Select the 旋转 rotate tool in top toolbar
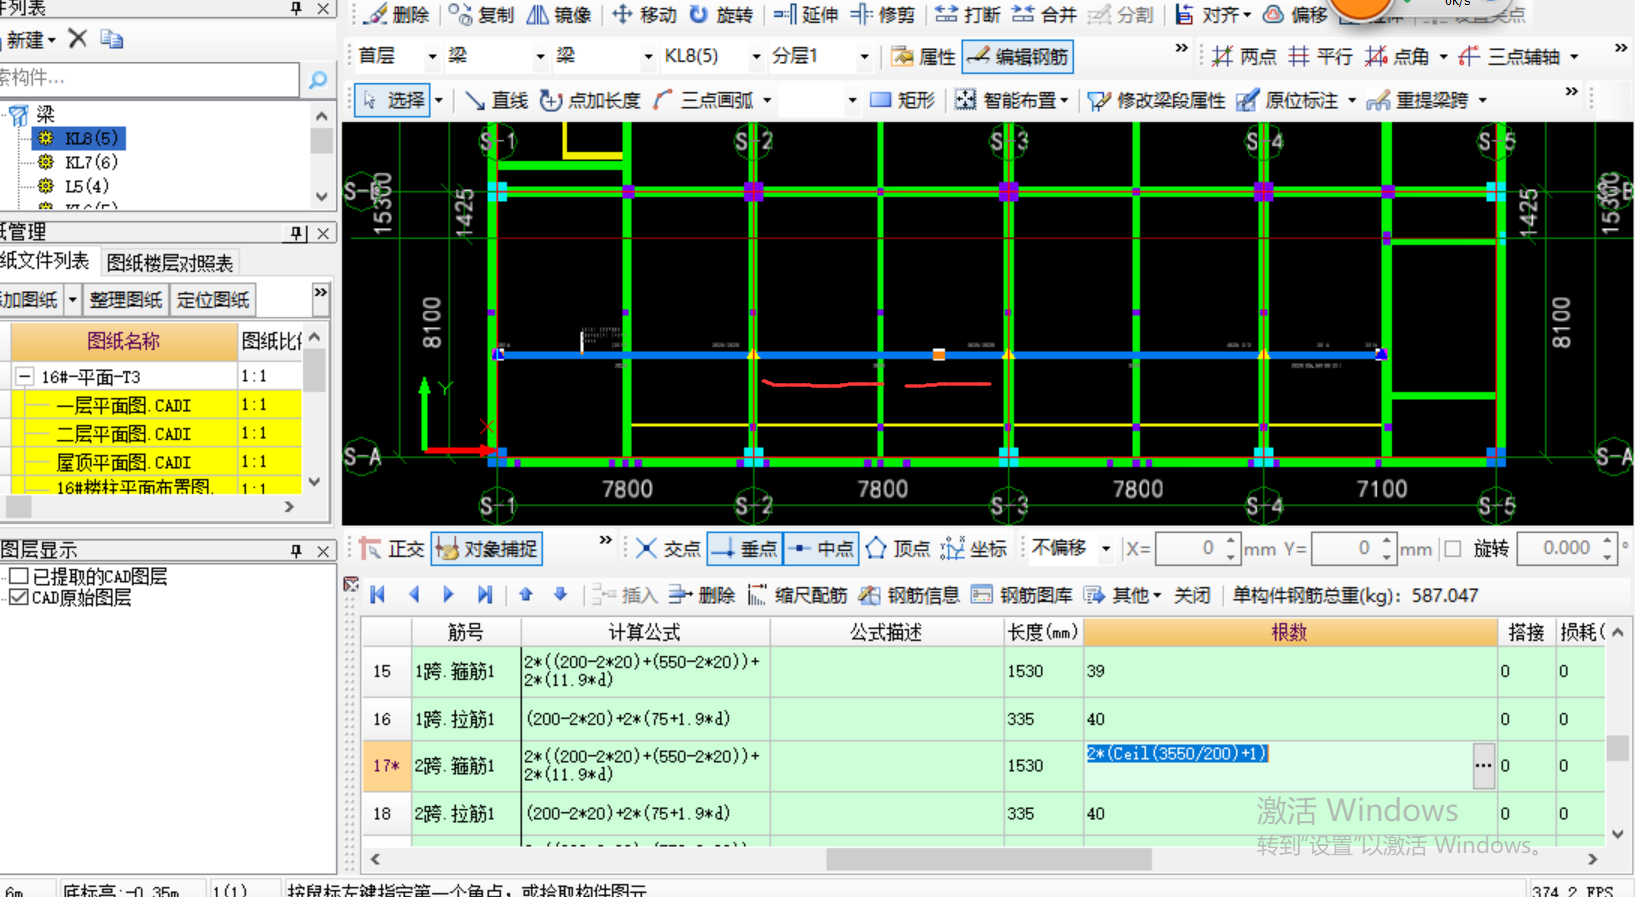The image size is (1635, 897). click(721, 15)
